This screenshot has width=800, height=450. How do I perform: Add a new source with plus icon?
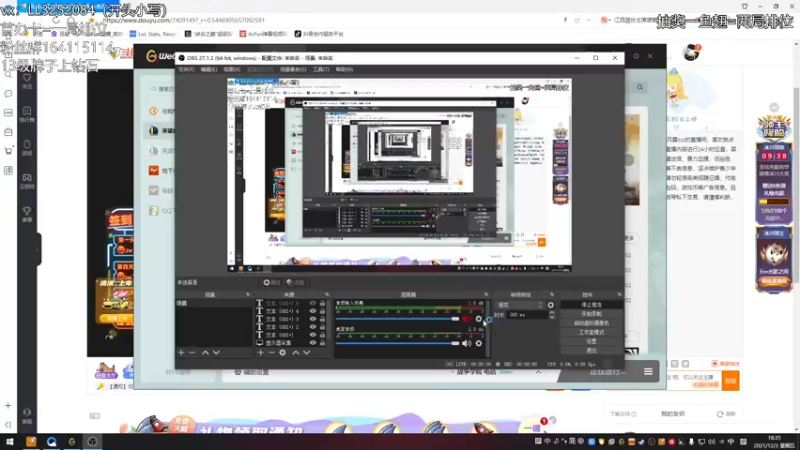pos(261,353)
